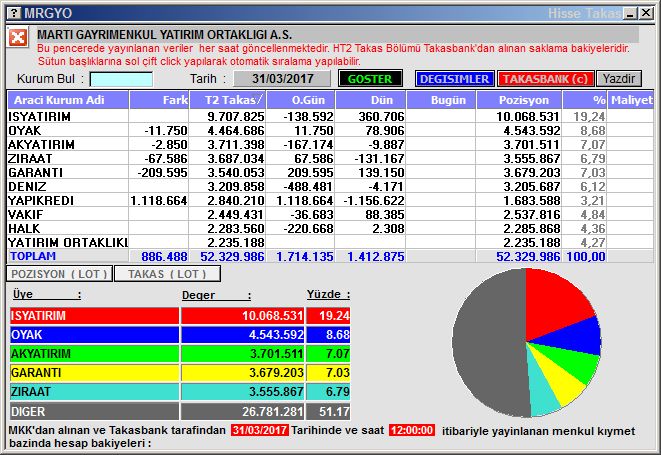Open the question mark help icon in title bar

tap(13, 13)
